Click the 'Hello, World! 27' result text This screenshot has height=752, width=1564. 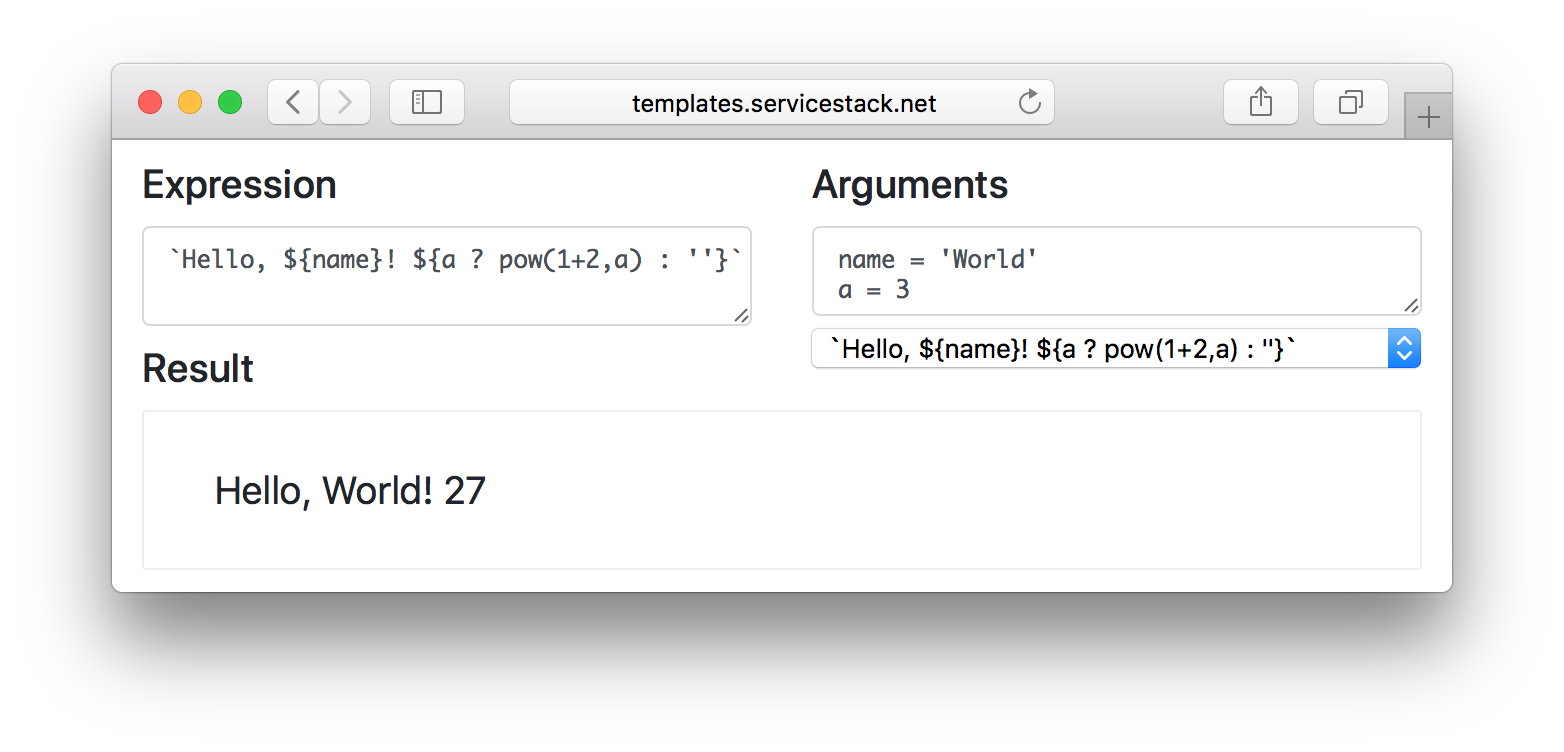coord(350,491)
